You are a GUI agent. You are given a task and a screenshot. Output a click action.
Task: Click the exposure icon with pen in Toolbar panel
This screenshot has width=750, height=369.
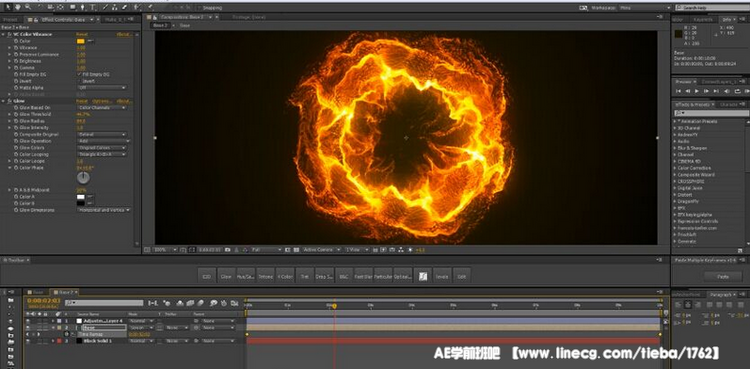(x=423, y=276)
